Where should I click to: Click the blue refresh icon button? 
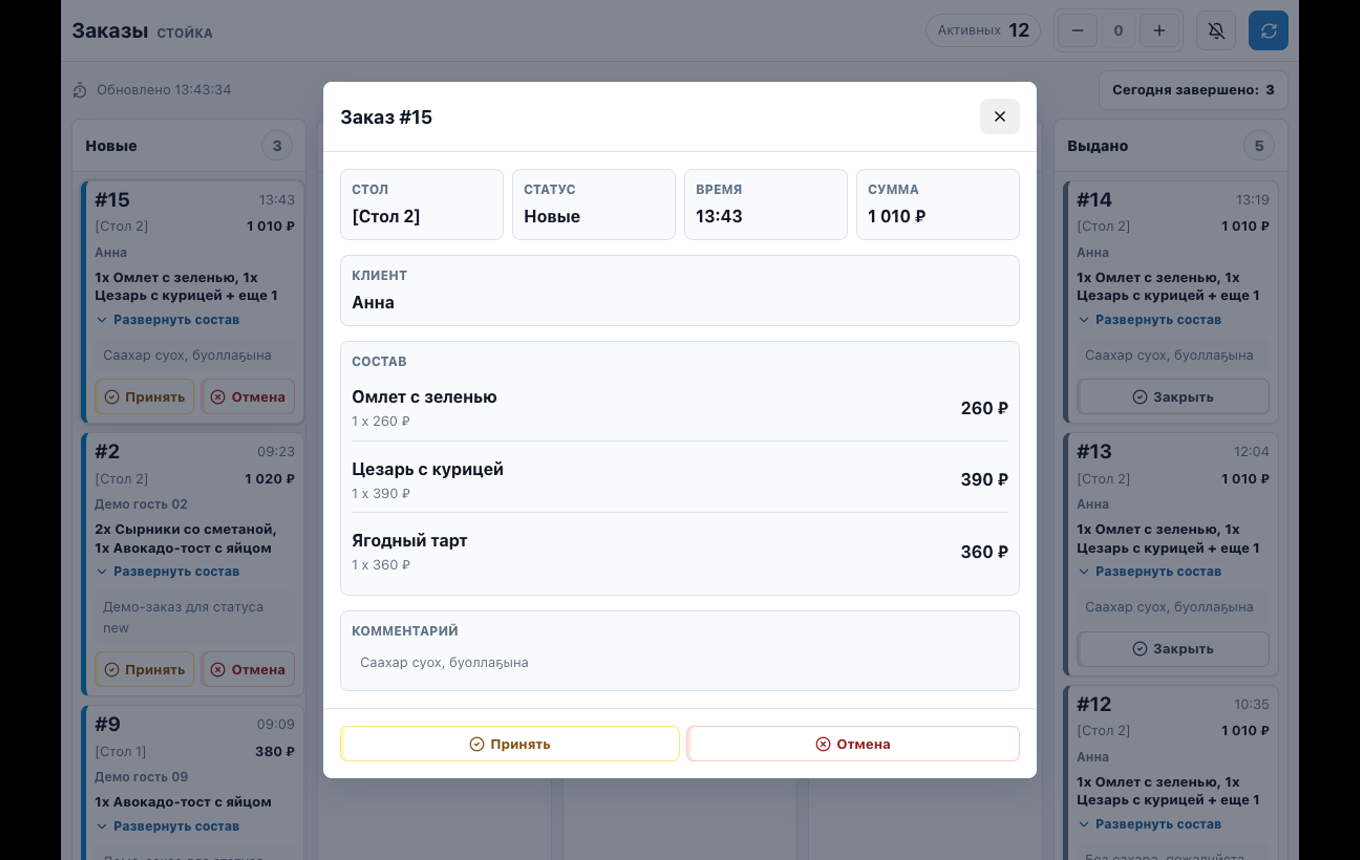point(1268,31)
